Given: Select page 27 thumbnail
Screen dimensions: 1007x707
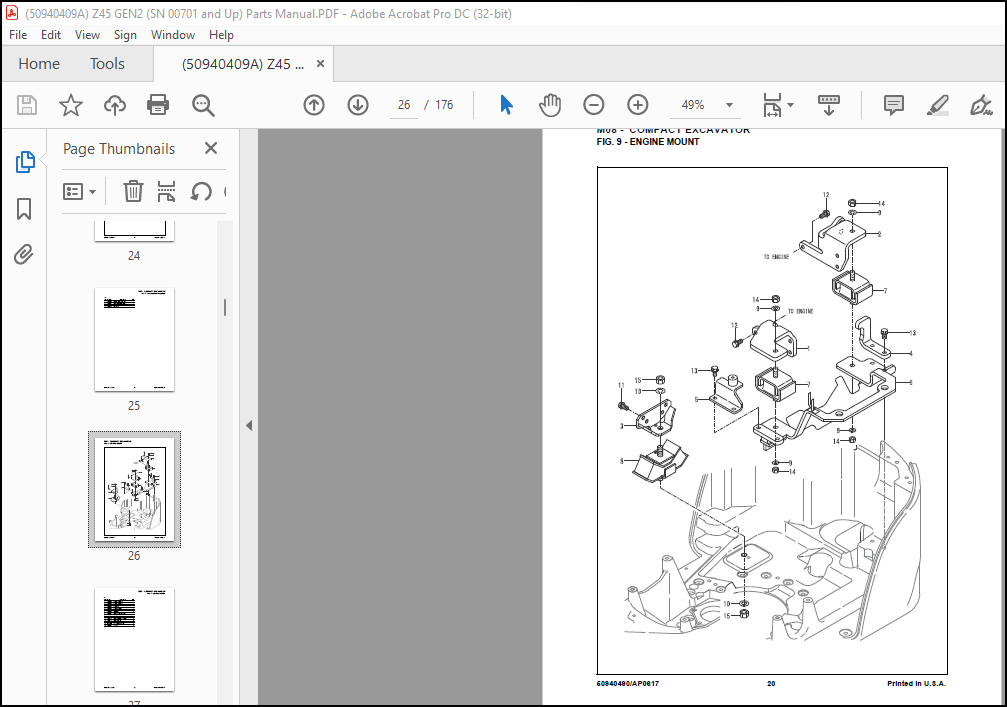Looking at the screenshot, I should tap(134, 640).
